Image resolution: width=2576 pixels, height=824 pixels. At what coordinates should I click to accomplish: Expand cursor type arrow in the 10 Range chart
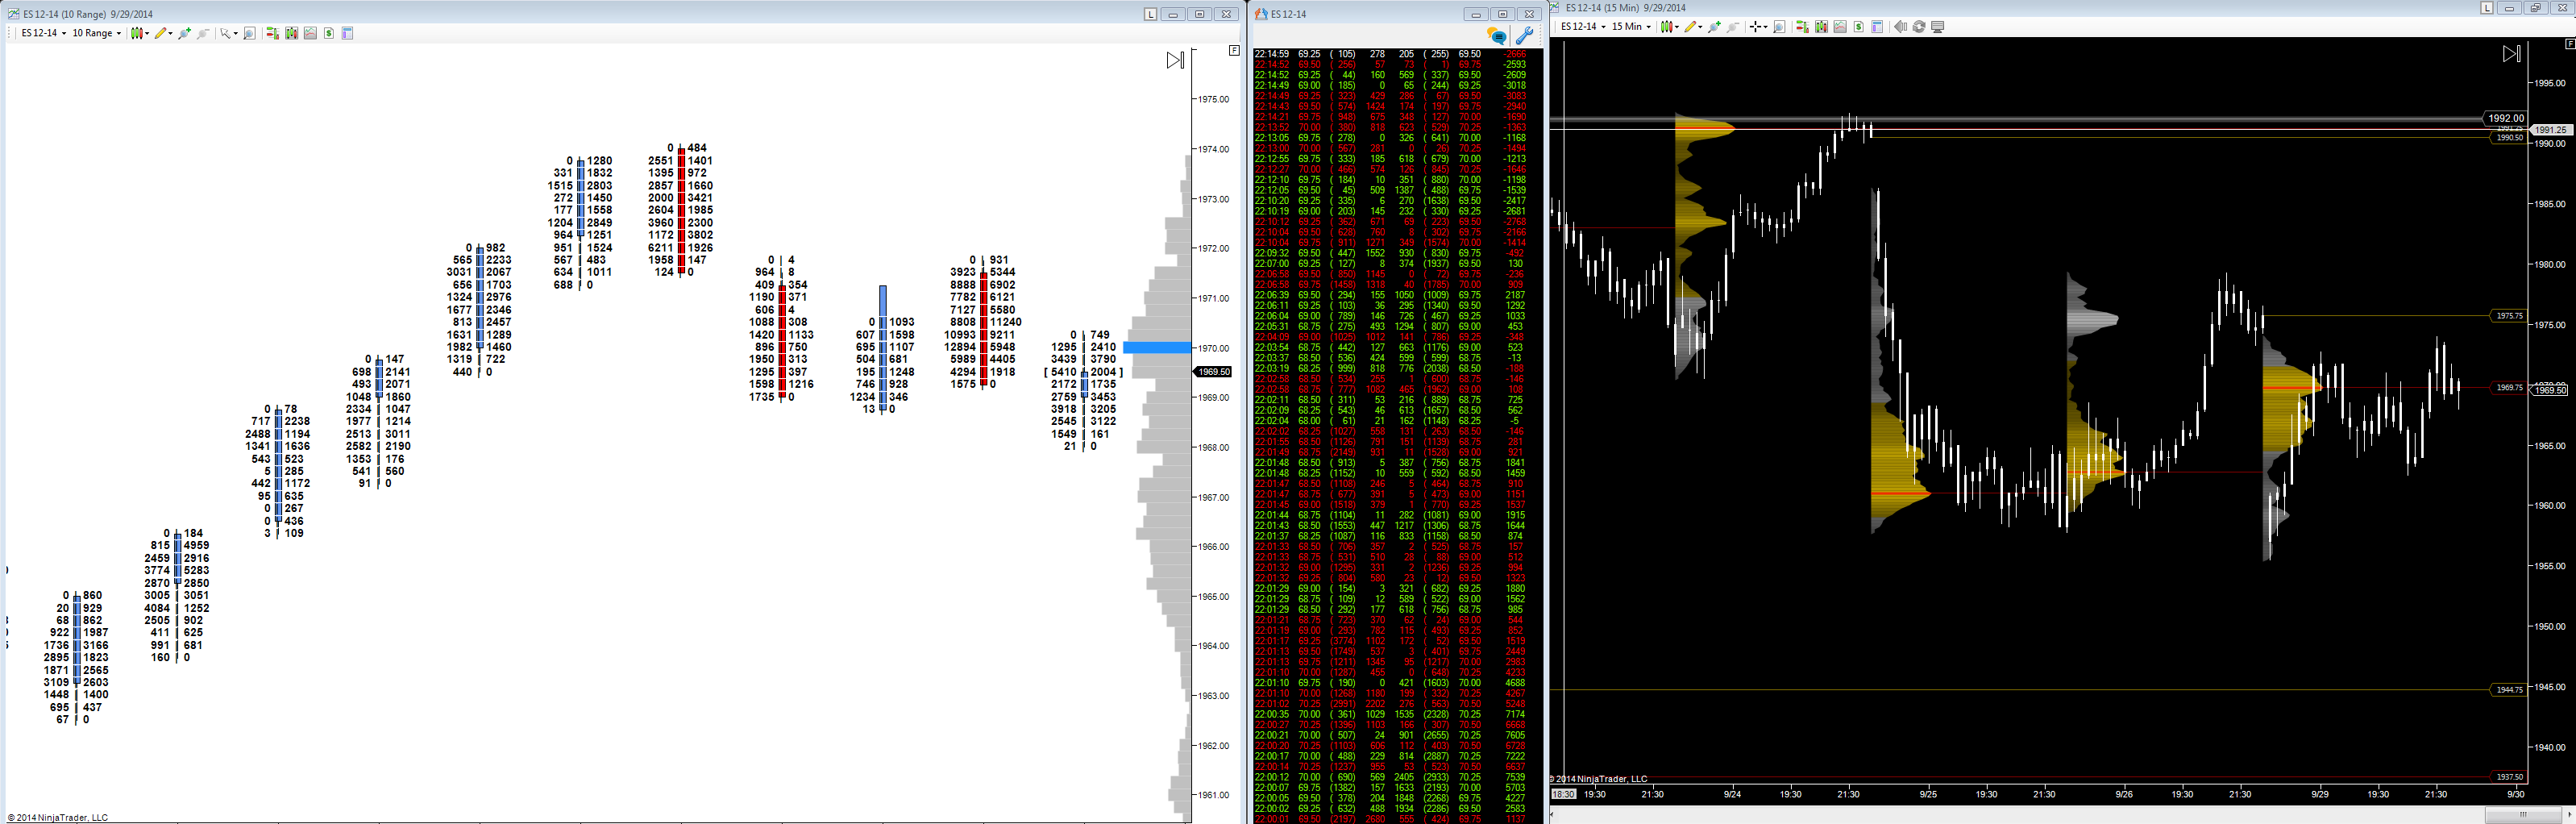(235, 33)
